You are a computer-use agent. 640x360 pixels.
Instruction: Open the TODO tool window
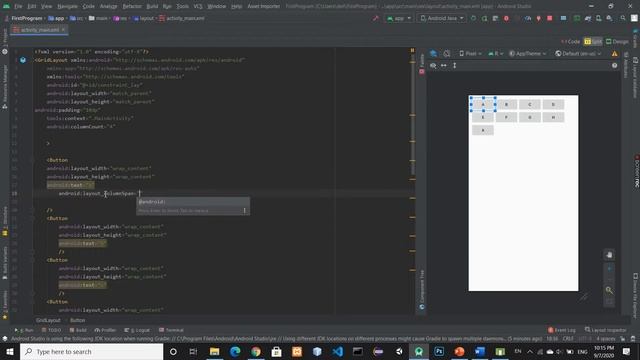point(51,330)
